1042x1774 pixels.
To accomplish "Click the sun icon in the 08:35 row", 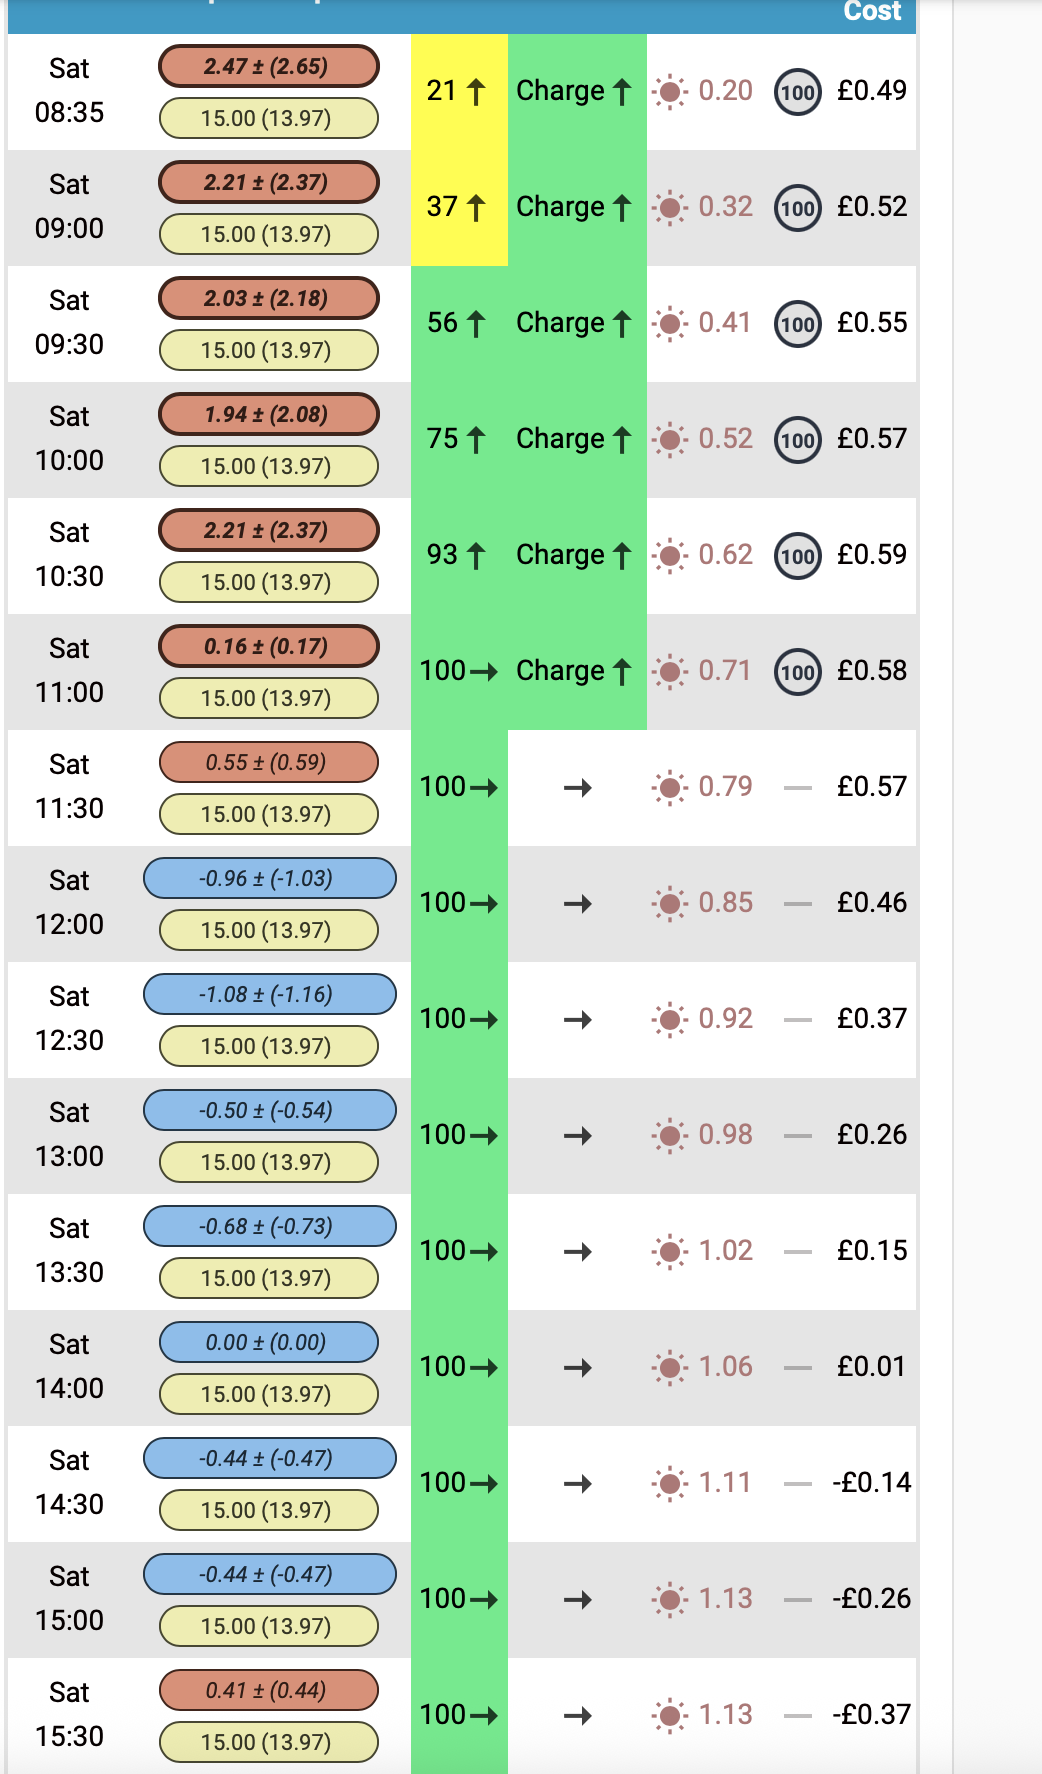I will (x=670, y=92).
